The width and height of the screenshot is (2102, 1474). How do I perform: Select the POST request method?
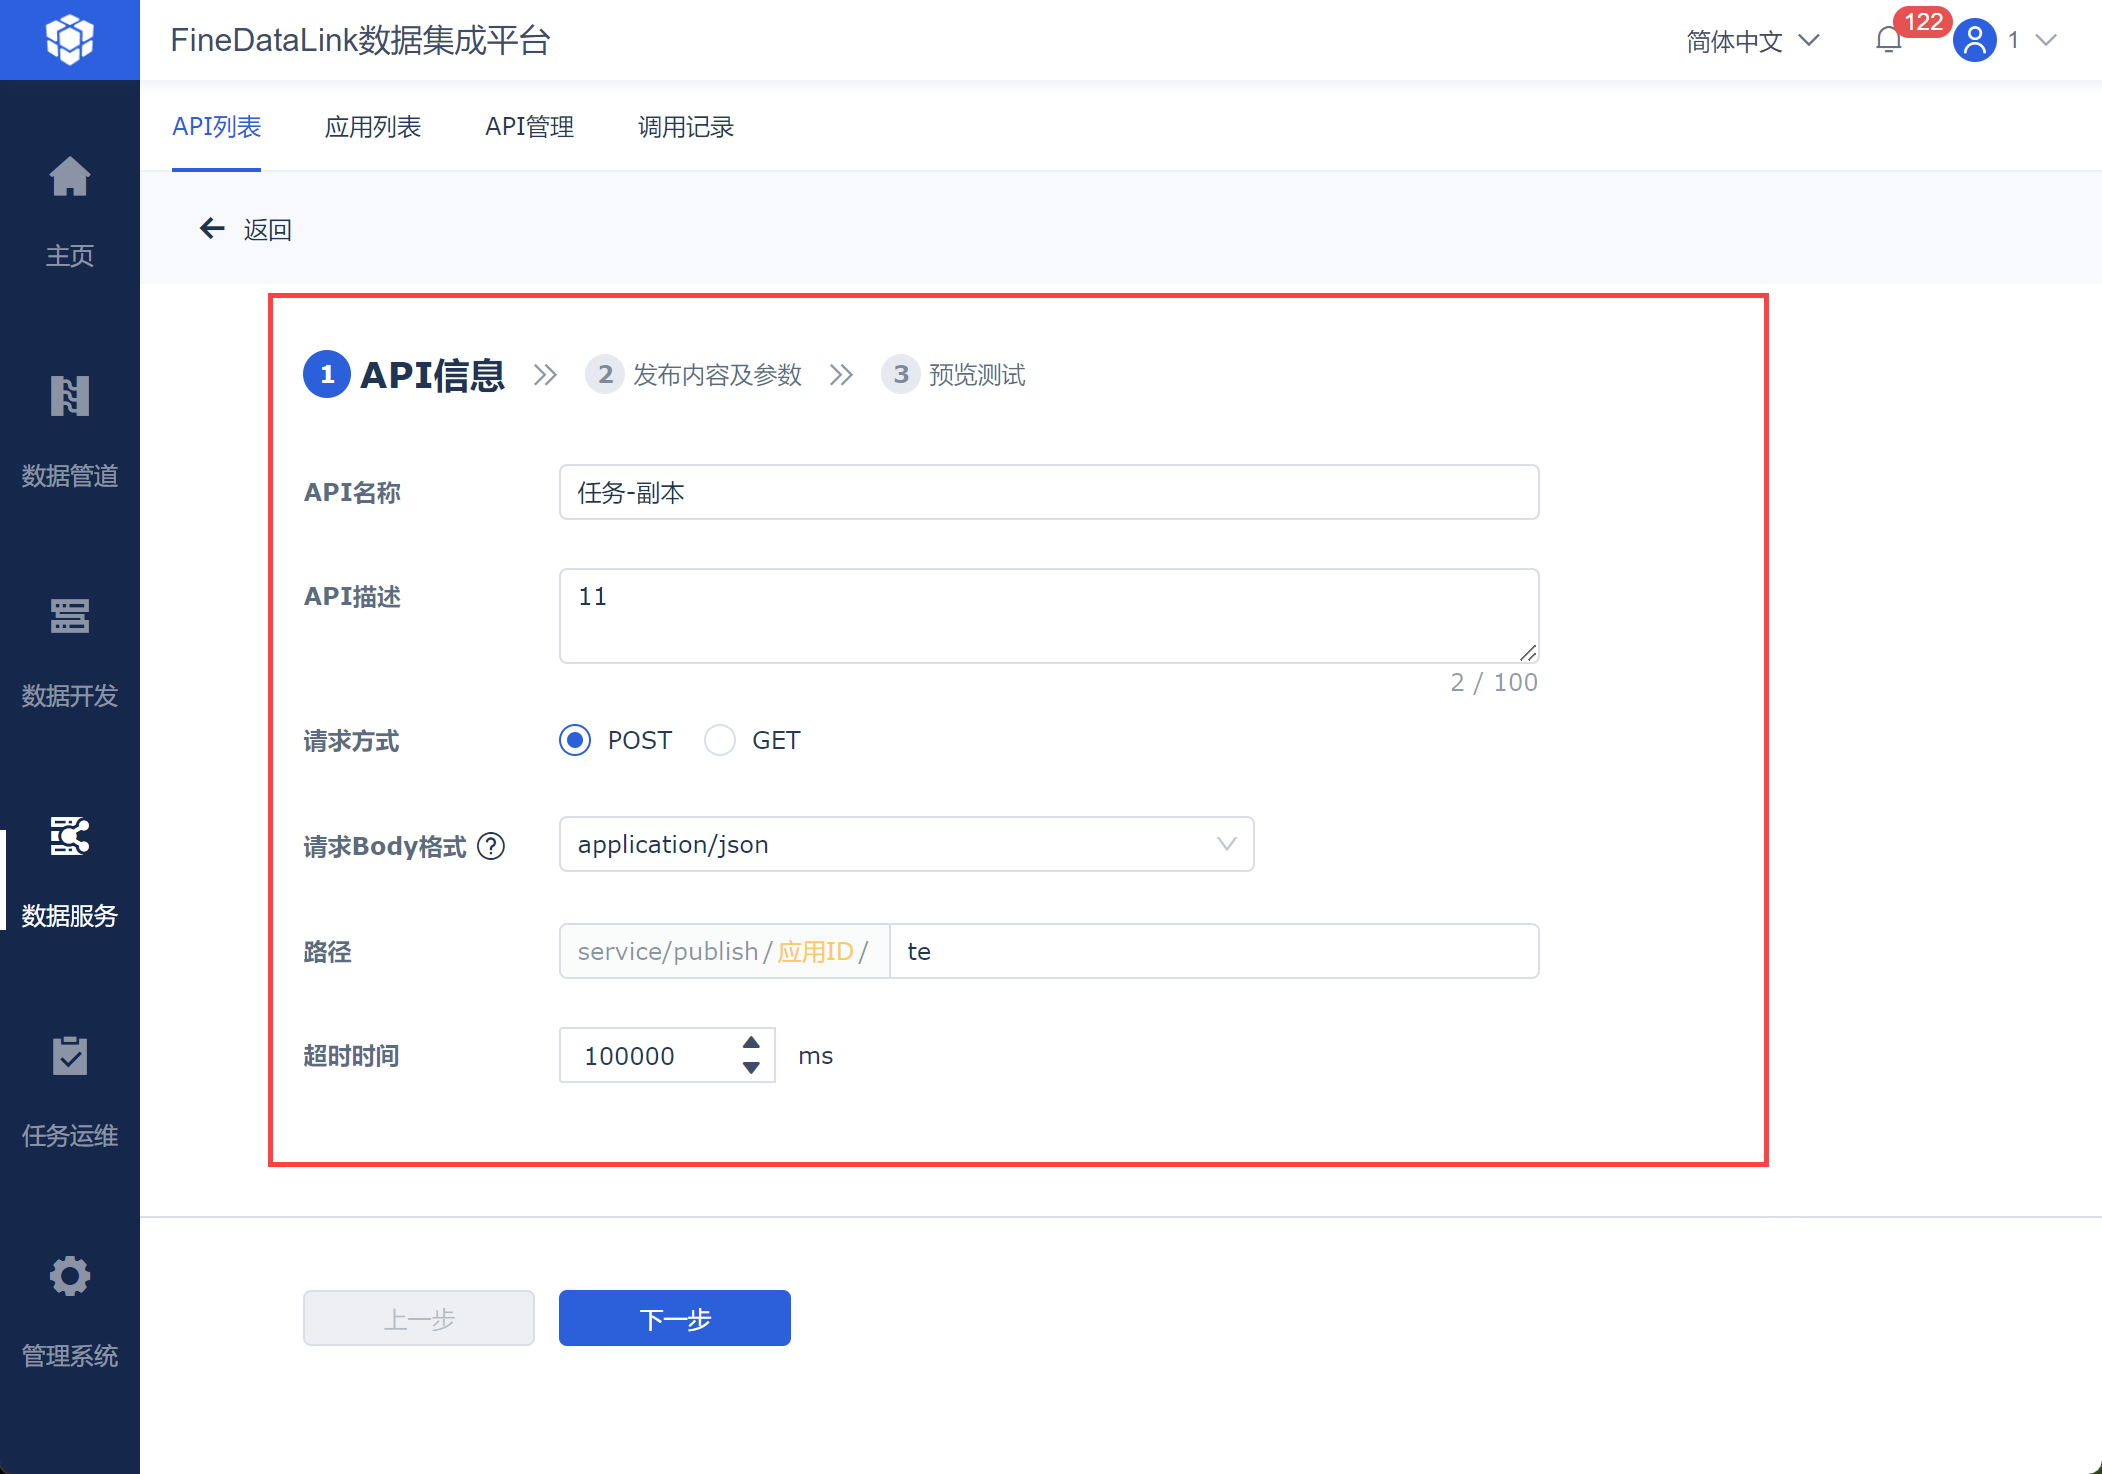[x=575, y=740]
